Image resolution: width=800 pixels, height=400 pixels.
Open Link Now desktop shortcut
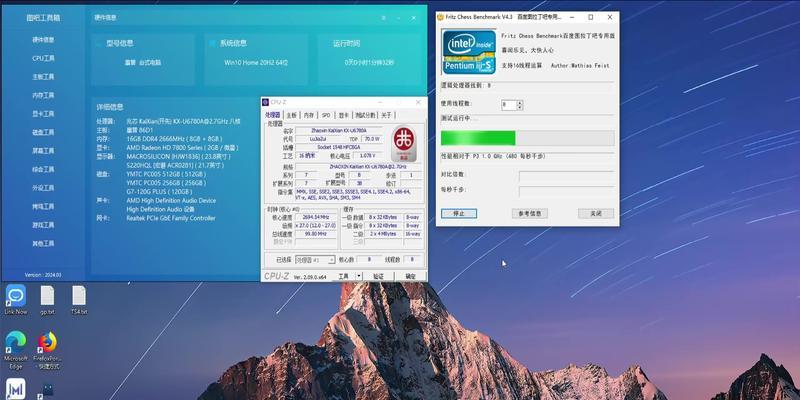coord(15,299)
